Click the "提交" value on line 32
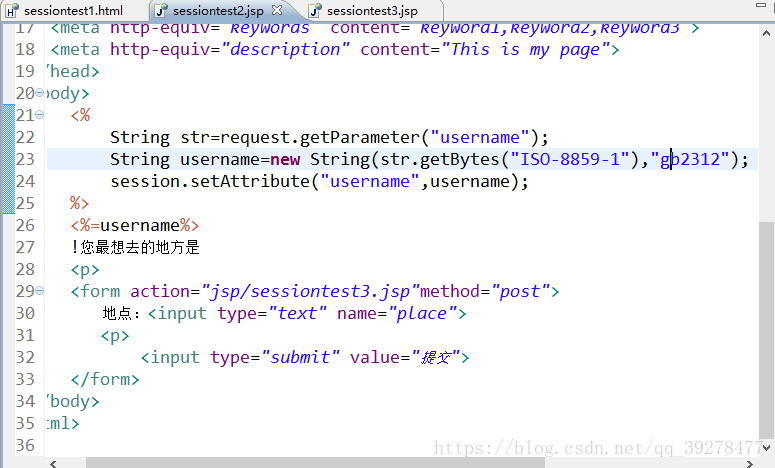The width and height of the screenshot is (775, 468). point(435,357)
